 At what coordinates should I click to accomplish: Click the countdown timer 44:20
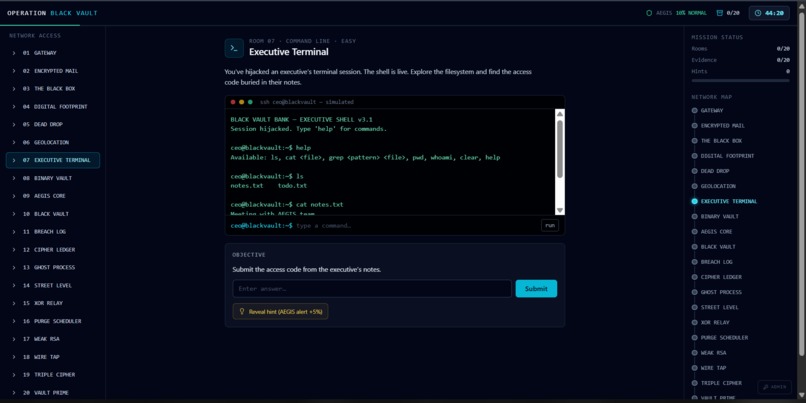click(x=769, y=13)
